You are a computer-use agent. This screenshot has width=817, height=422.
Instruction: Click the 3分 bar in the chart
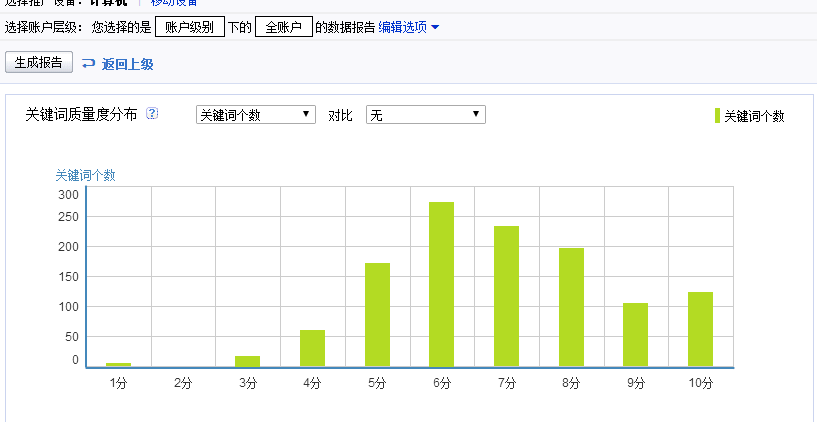pos(247,362)
